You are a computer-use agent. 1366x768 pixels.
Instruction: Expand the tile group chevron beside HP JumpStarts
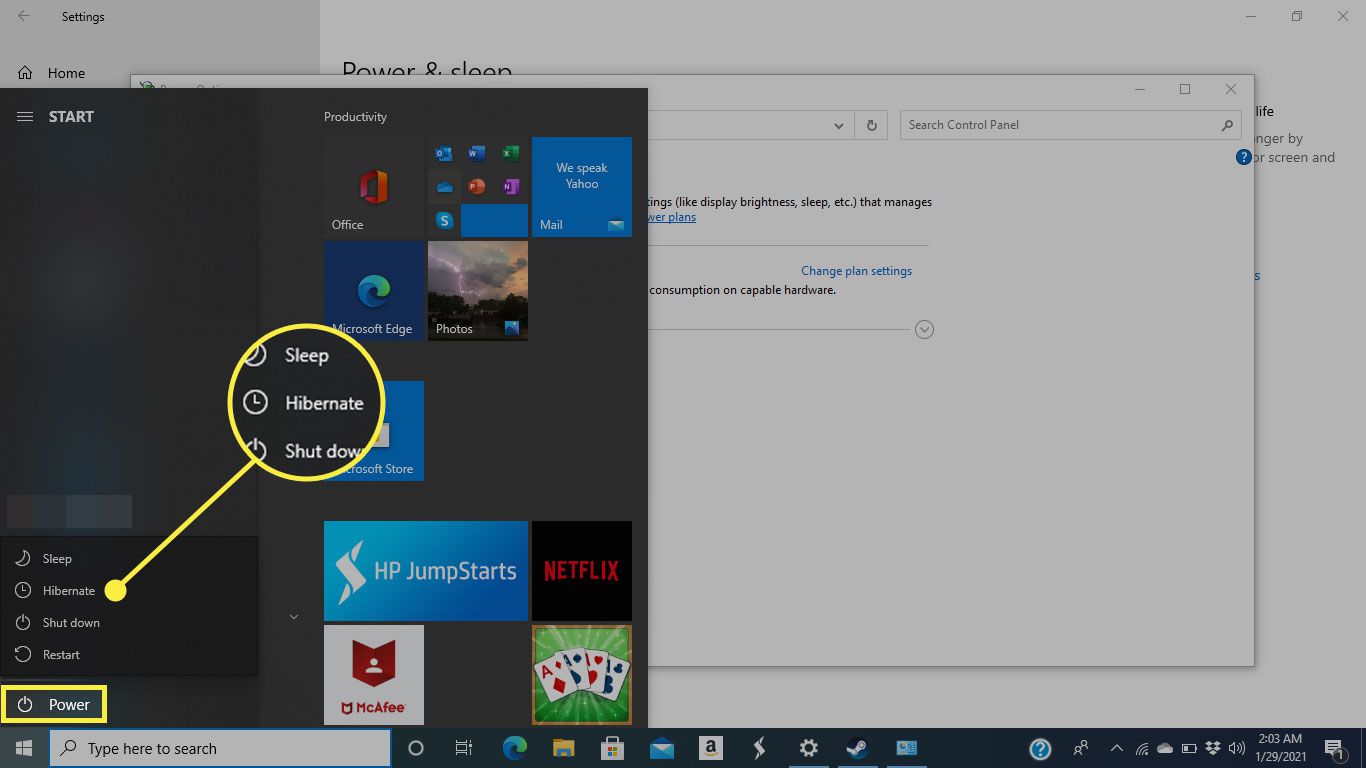point(294,617)
